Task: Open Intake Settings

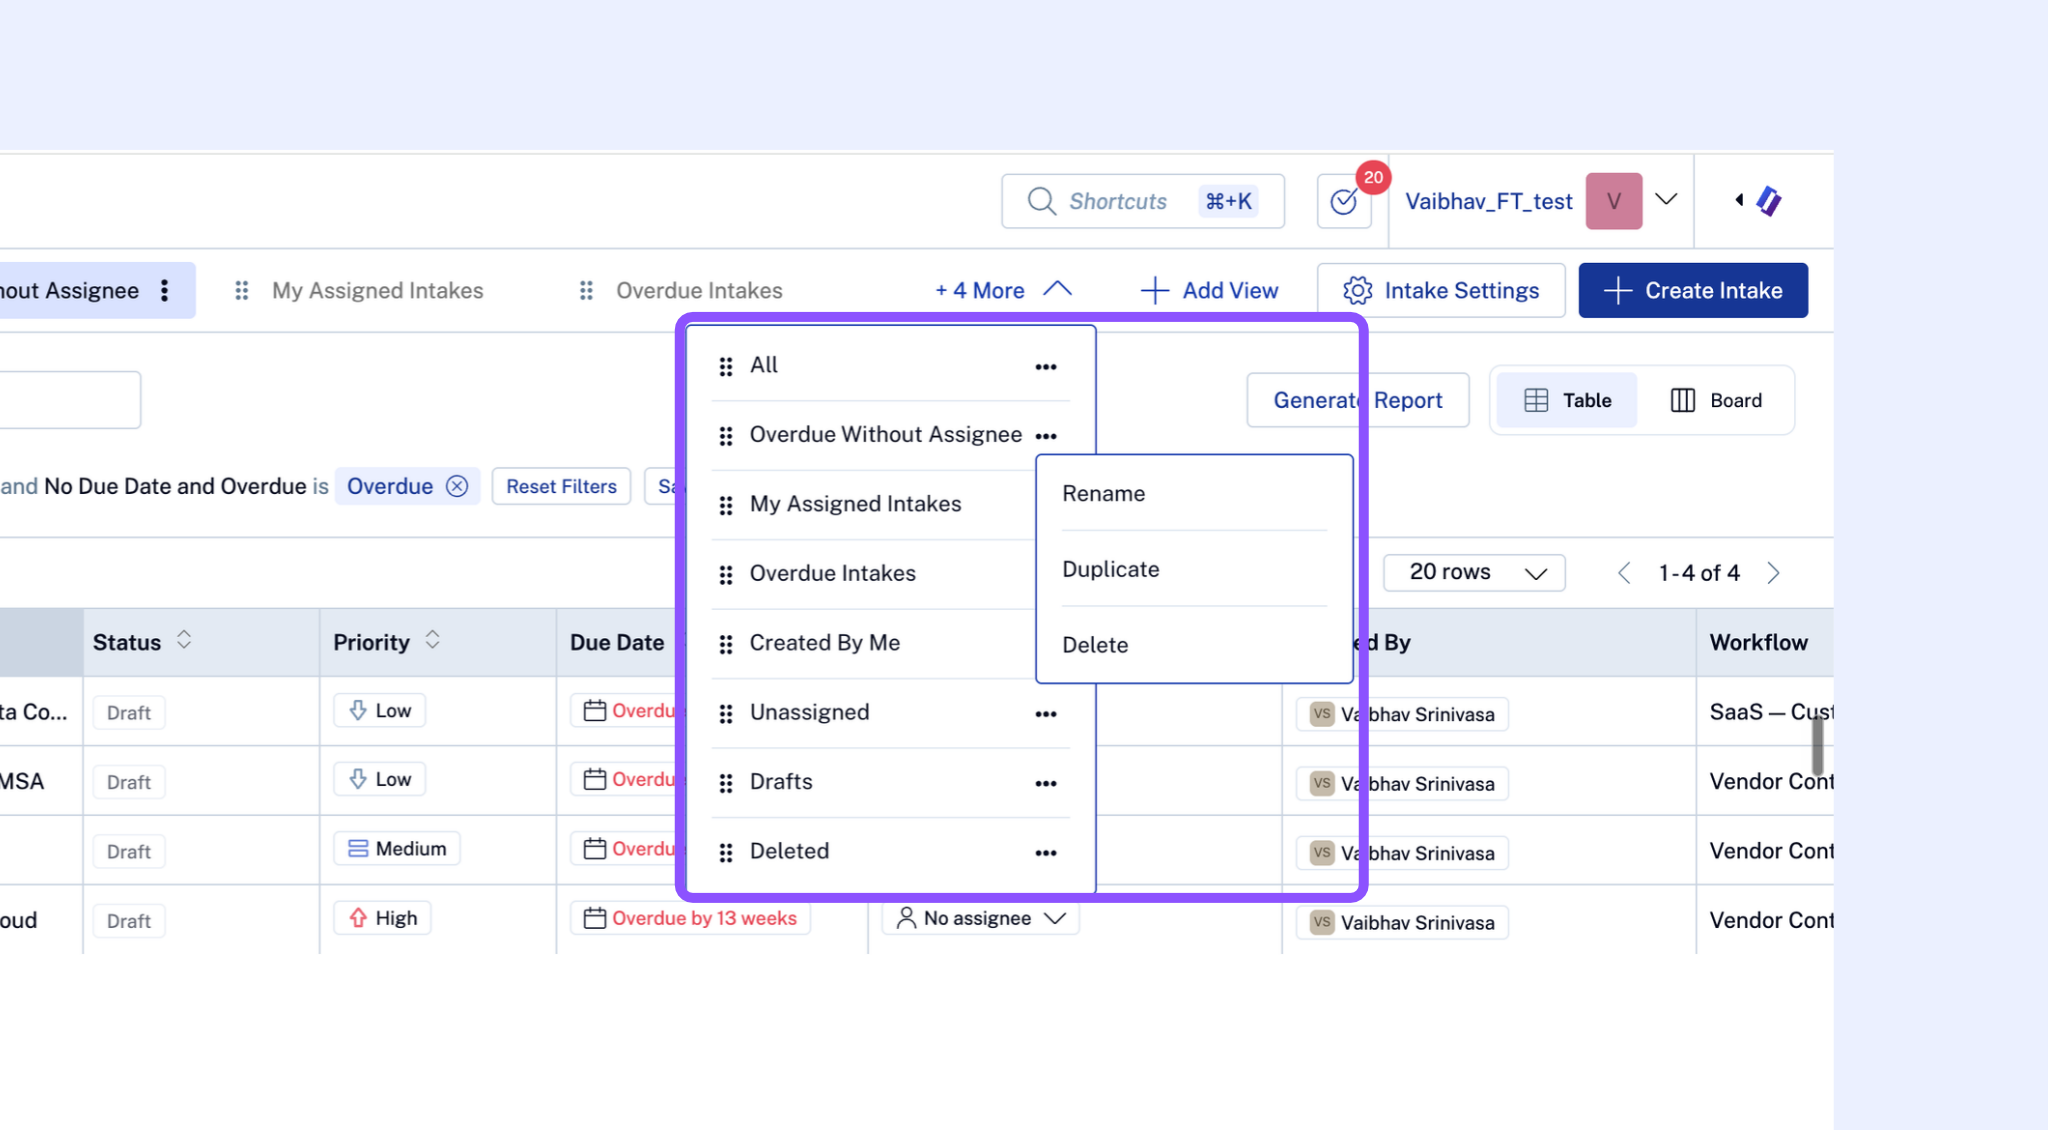Action: pos(1441,290)
